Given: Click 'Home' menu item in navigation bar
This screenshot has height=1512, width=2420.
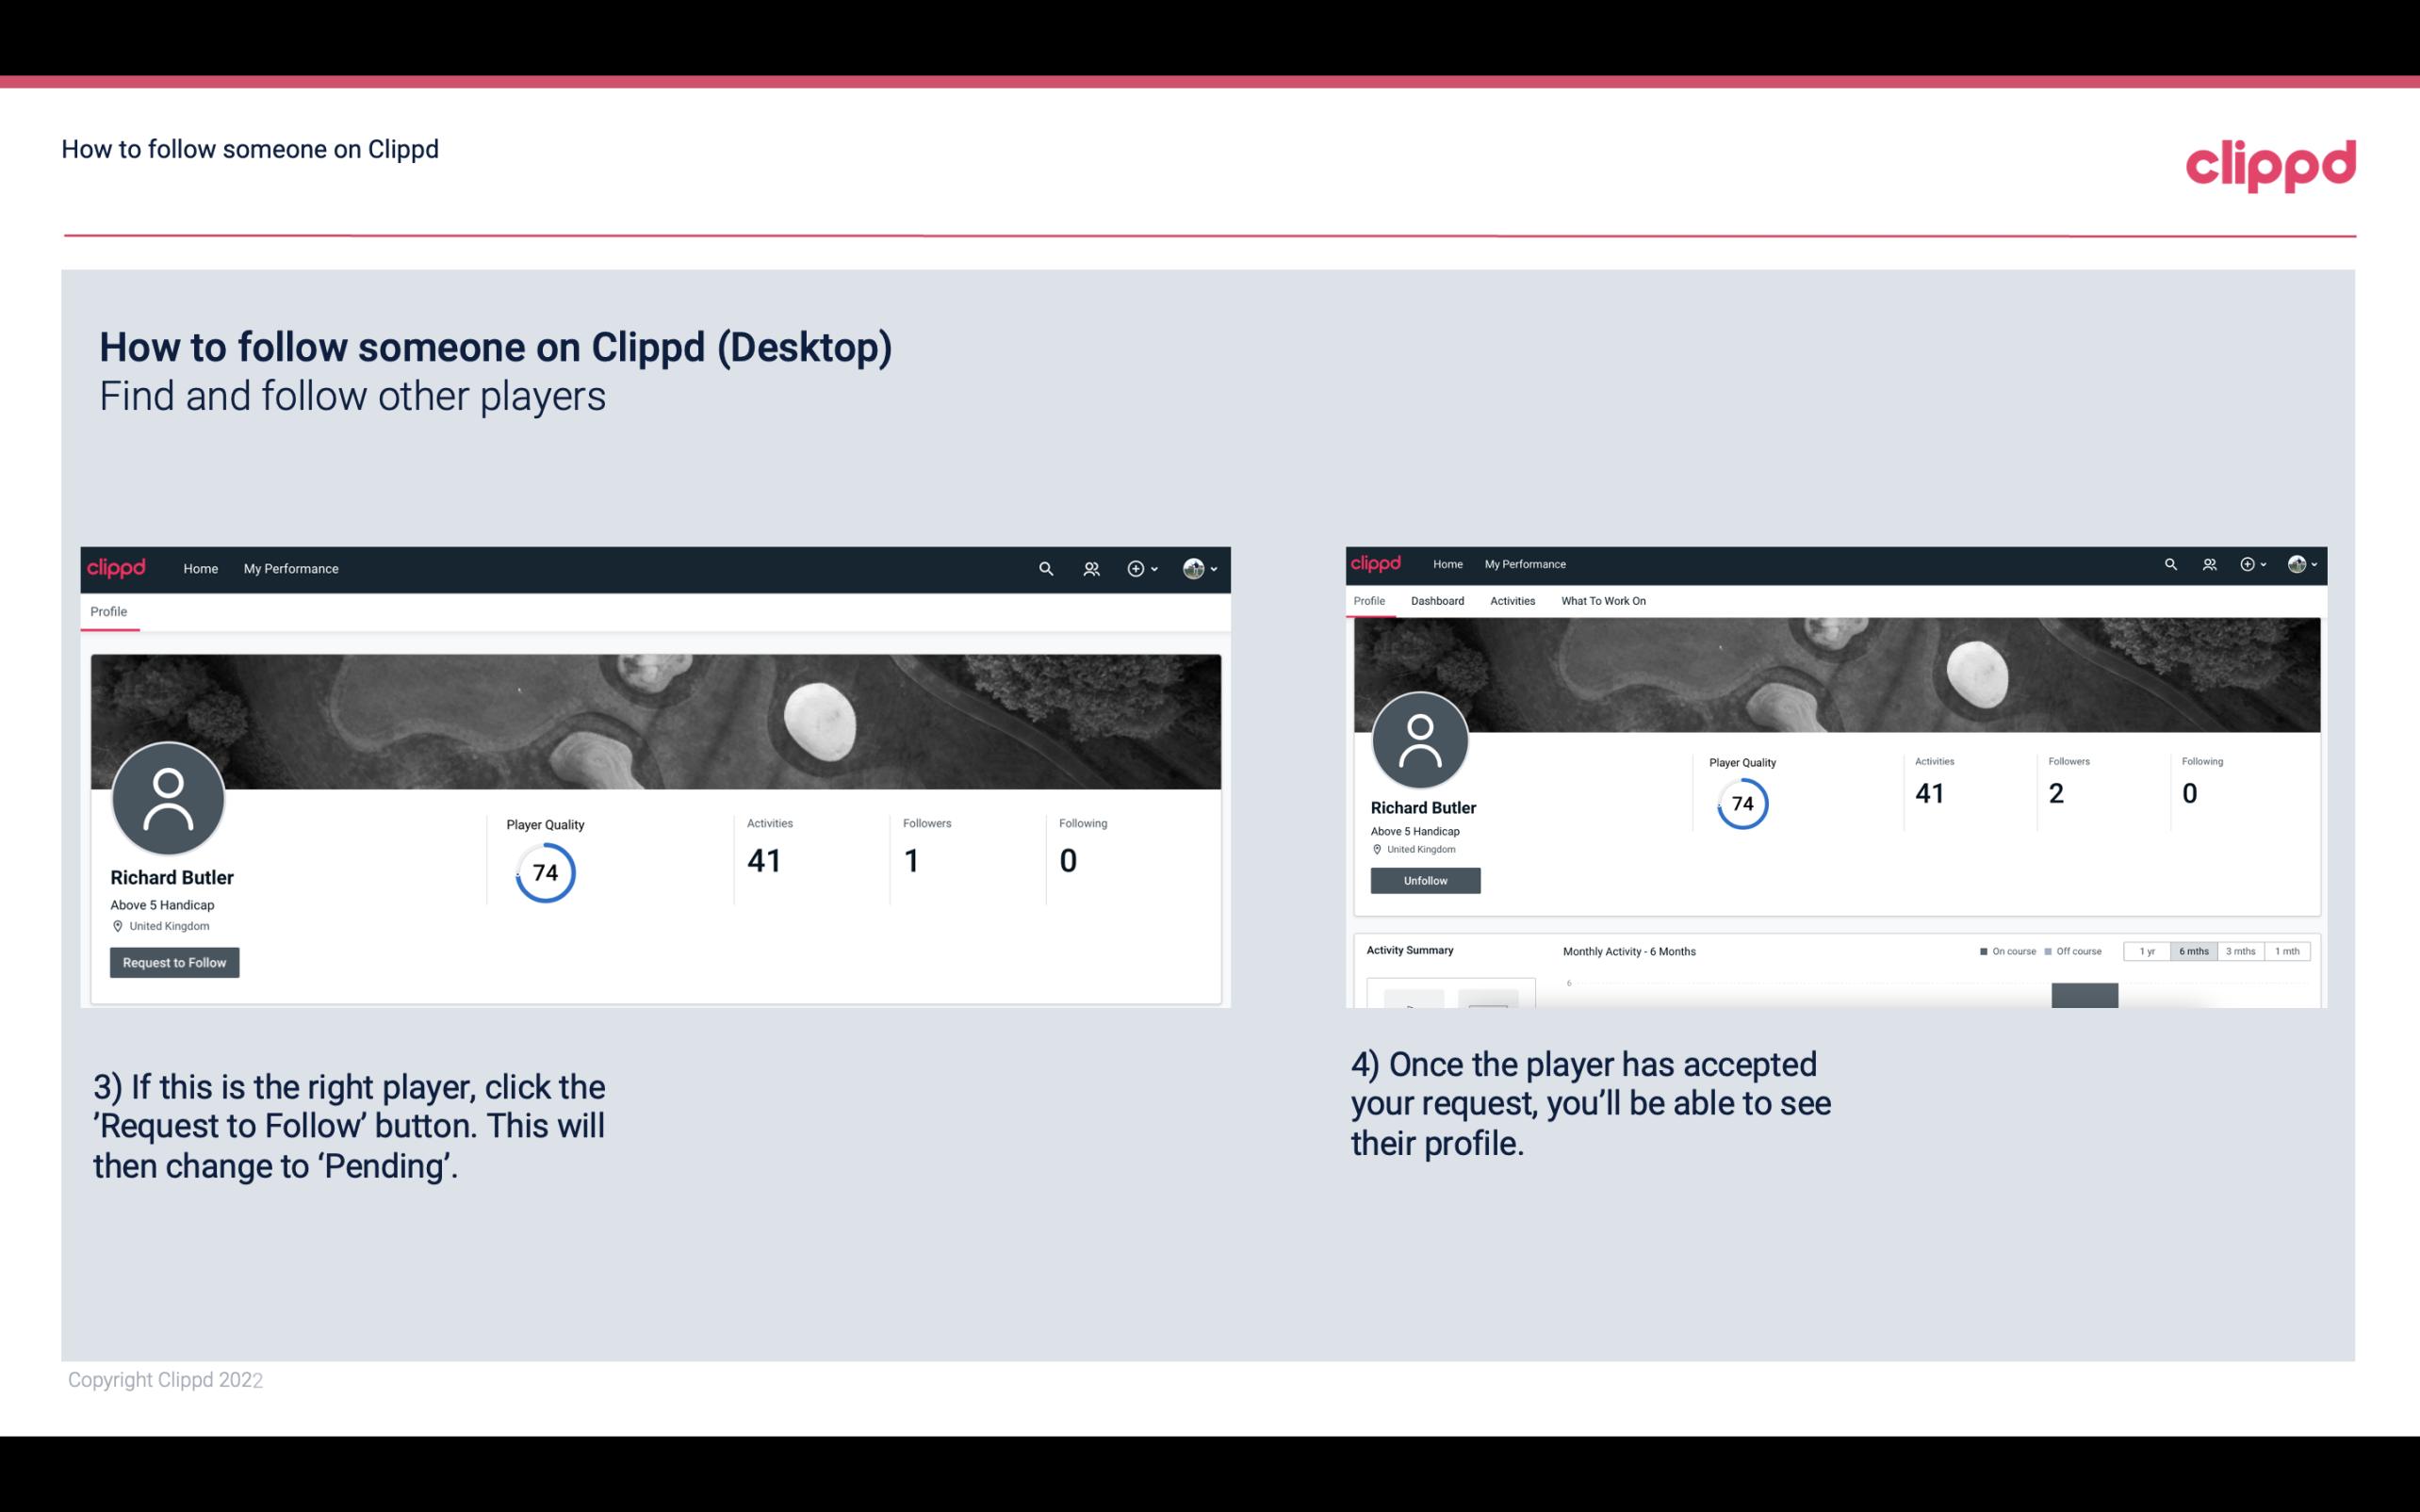Looking at the screenshot, I should pyautogui.click(x=199, y=568).
